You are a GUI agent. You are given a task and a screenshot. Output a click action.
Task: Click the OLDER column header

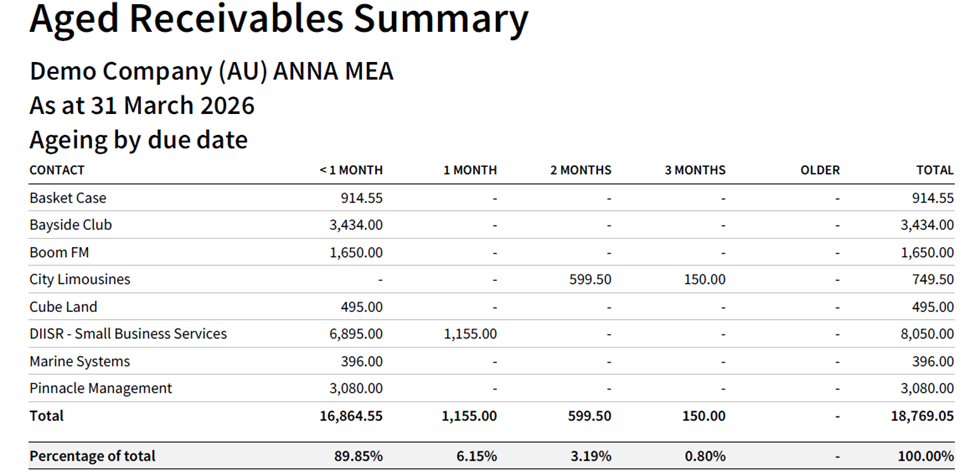[820, 170]
